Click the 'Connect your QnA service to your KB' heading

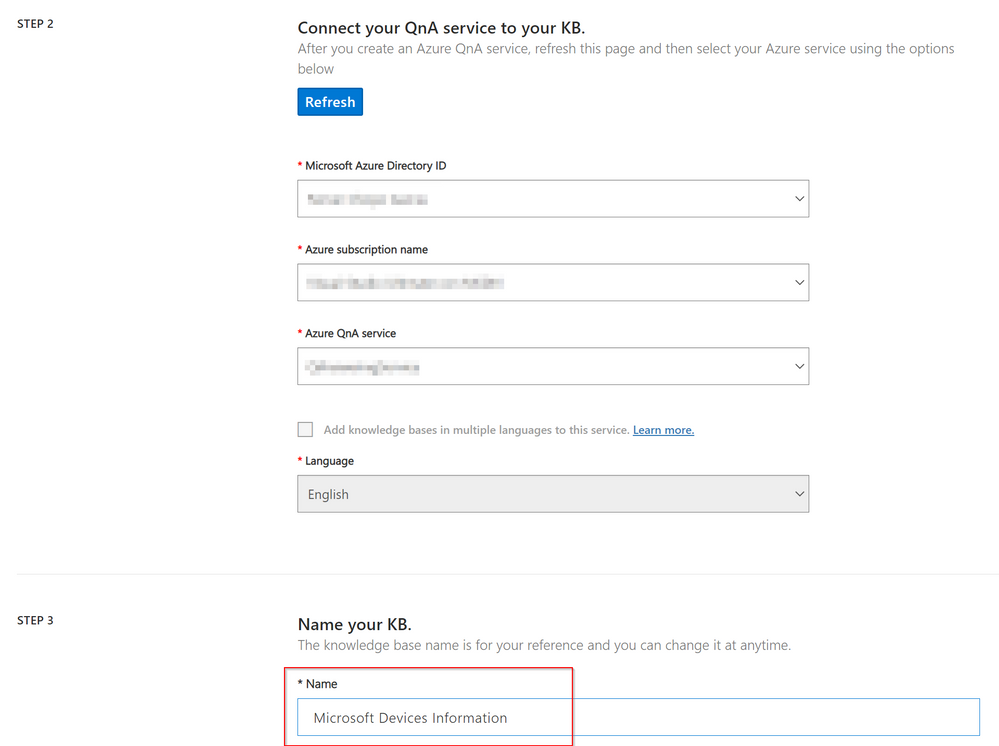[x=441, y=28]
